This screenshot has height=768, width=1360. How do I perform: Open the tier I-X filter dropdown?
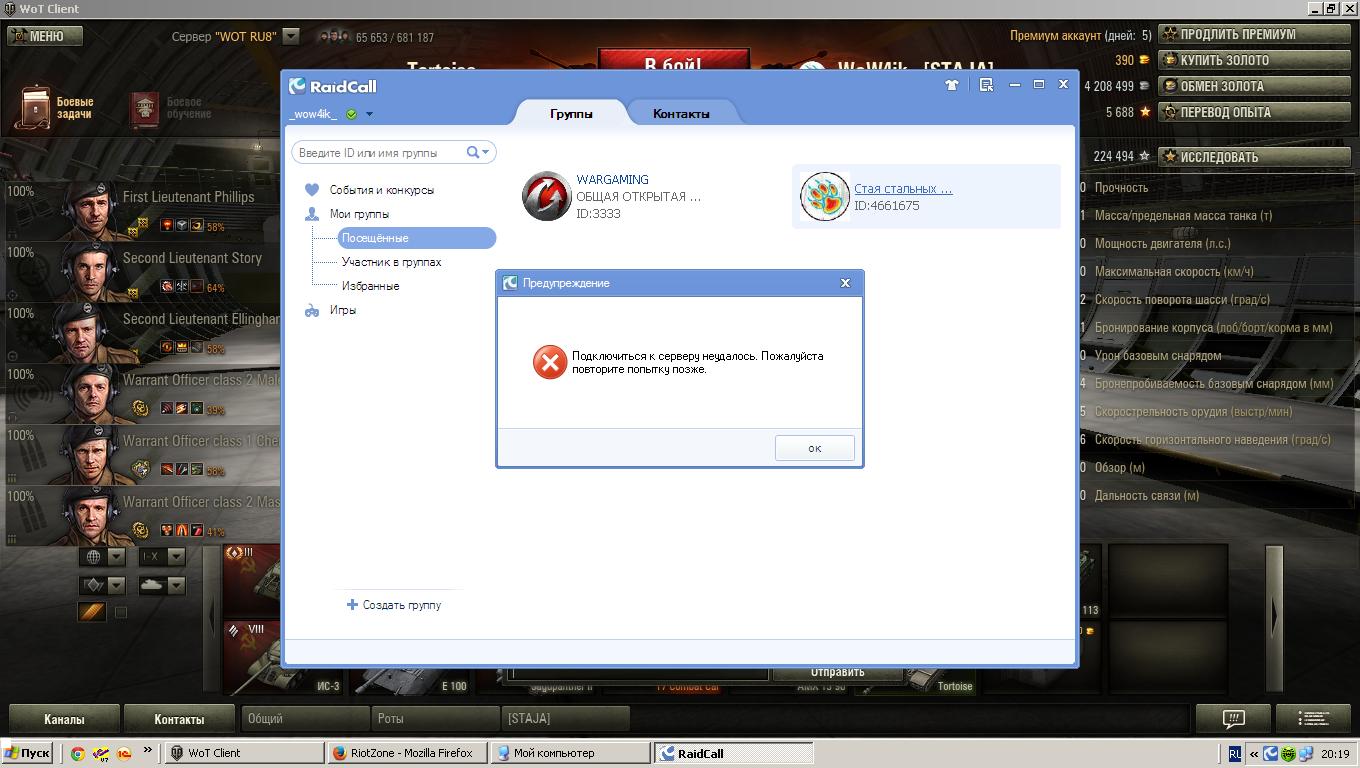point(162,557)
